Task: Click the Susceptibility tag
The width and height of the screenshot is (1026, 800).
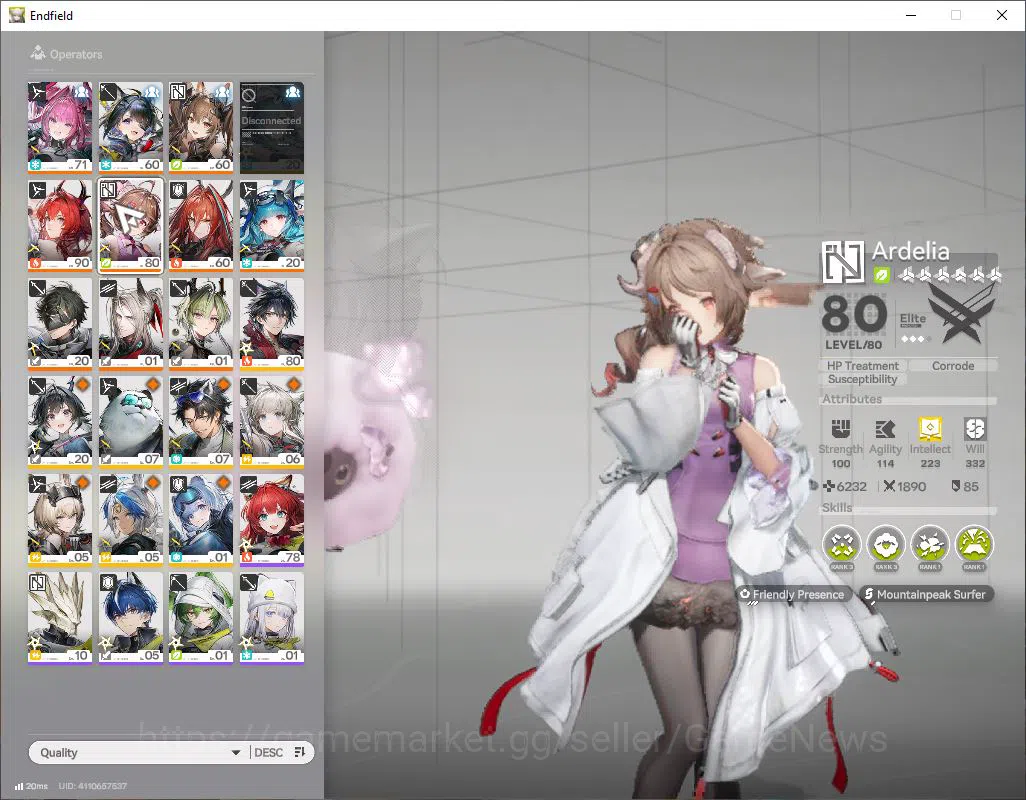Action: tap(862, 379)
